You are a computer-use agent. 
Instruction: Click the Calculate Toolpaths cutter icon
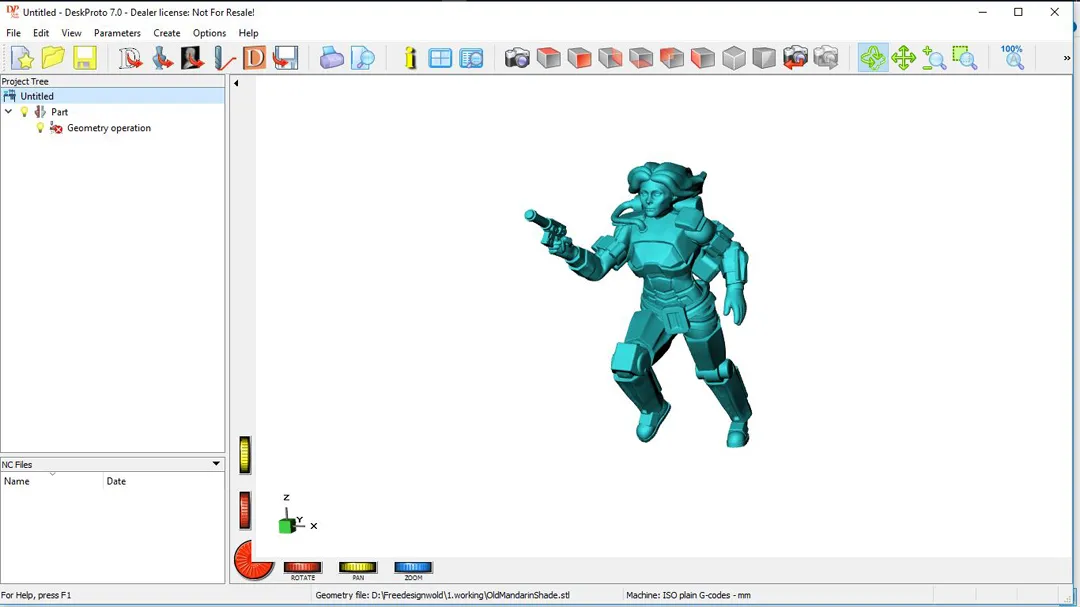(224, 58)
